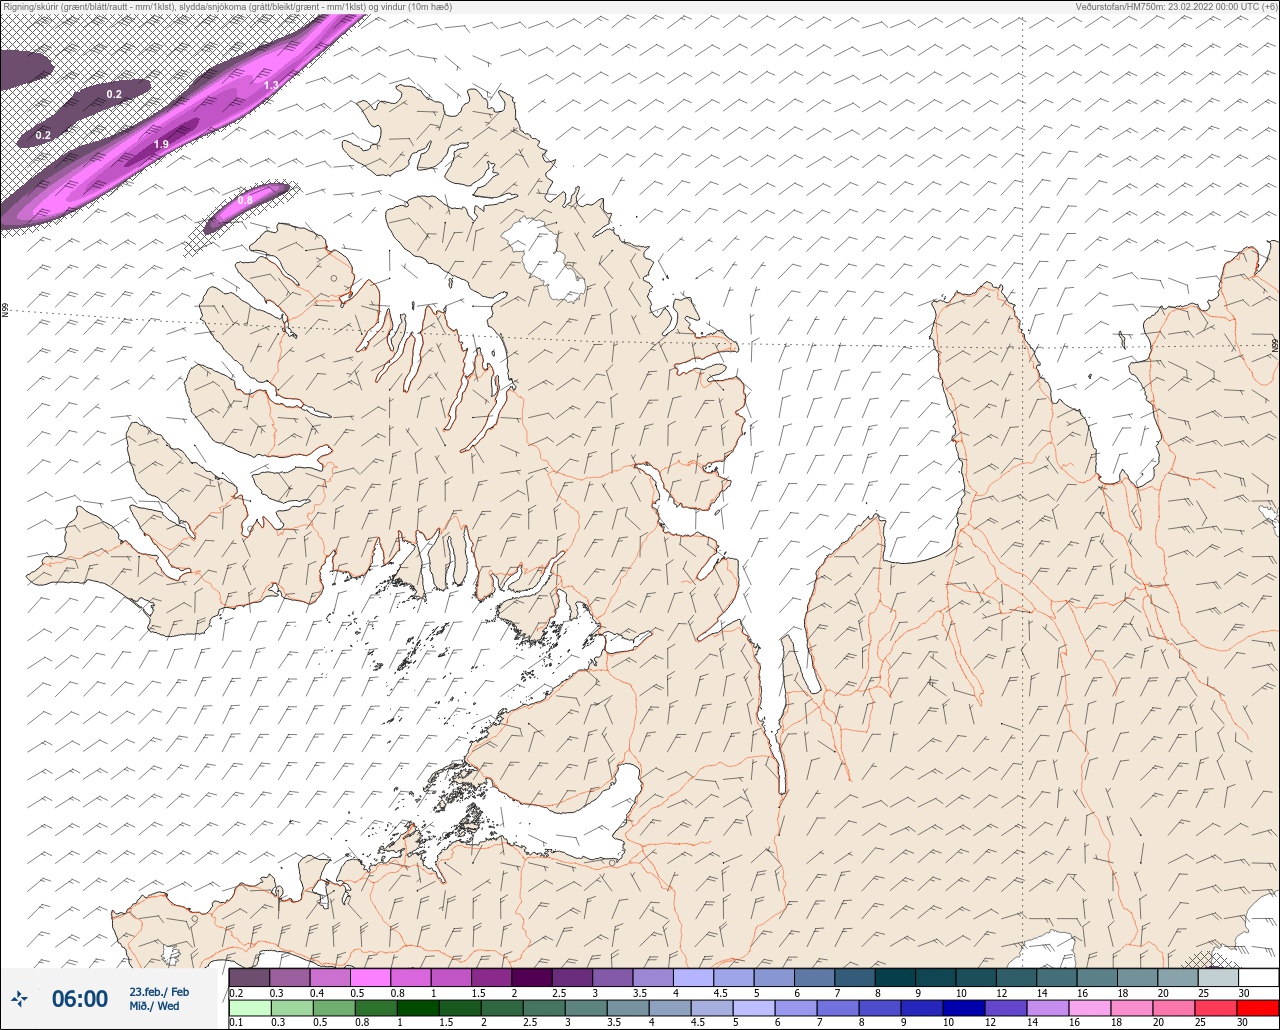Click the header title starting with Rigning/skúrir

228,7
